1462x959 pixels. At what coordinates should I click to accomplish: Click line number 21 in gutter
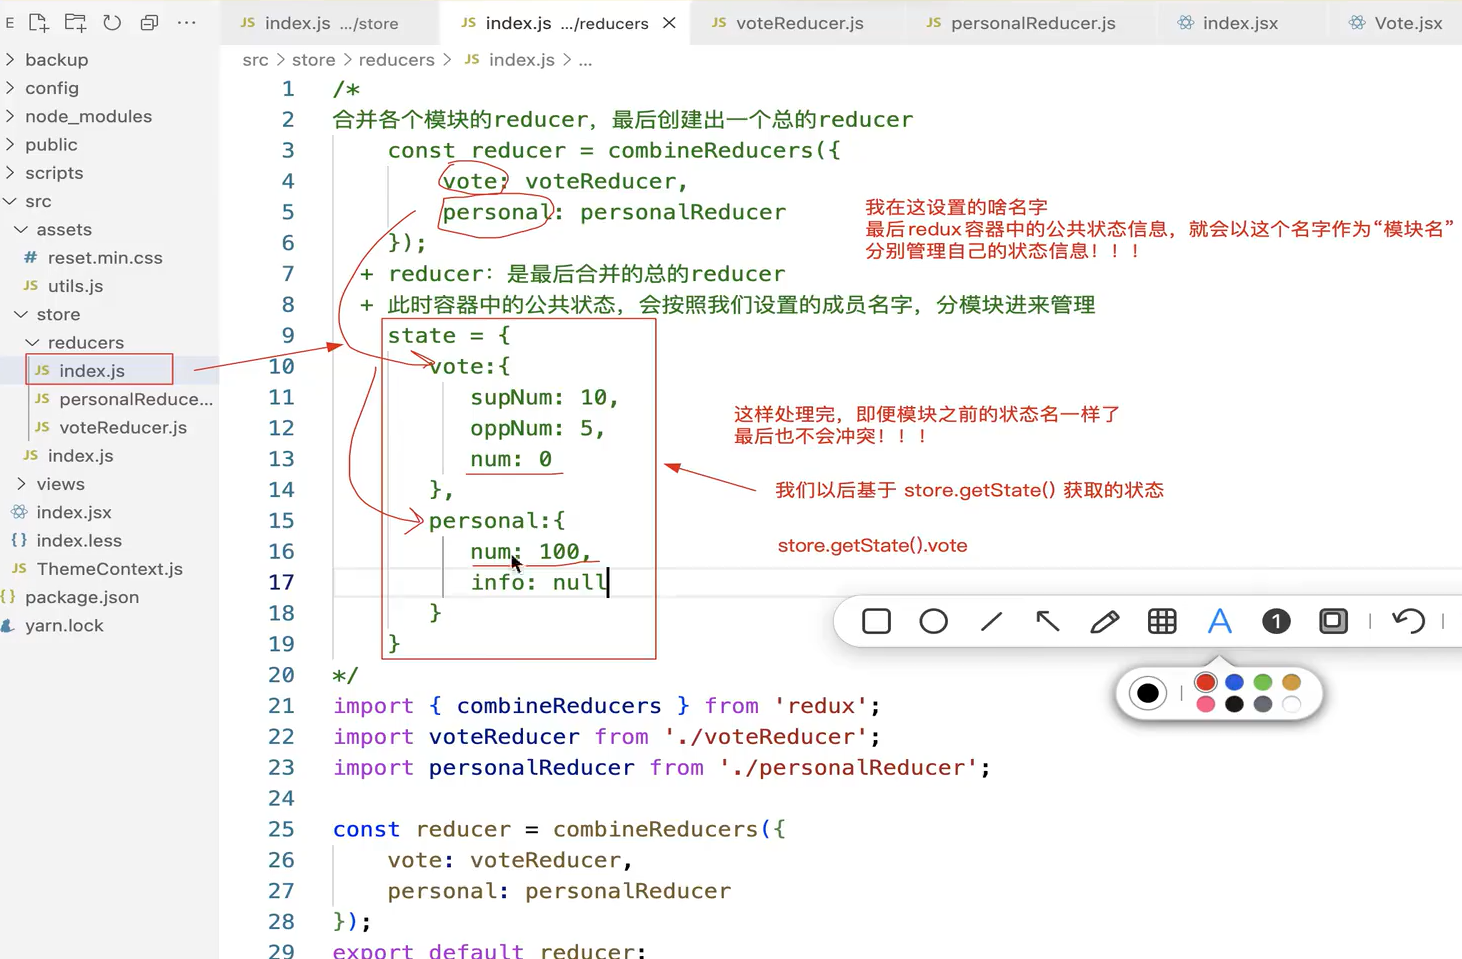281,706
